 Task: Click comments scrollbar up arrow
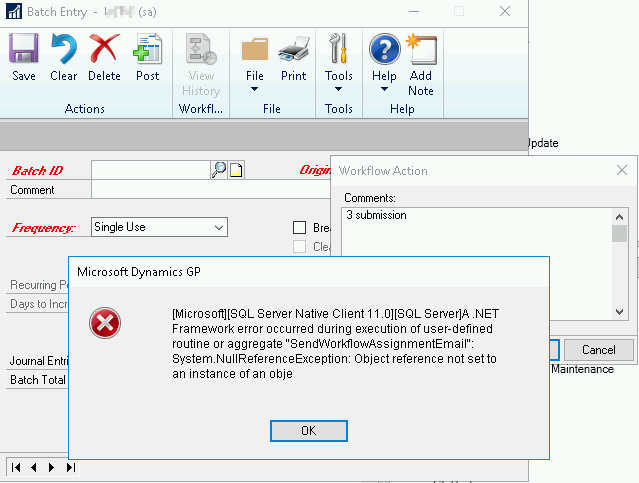coord(619,217)
